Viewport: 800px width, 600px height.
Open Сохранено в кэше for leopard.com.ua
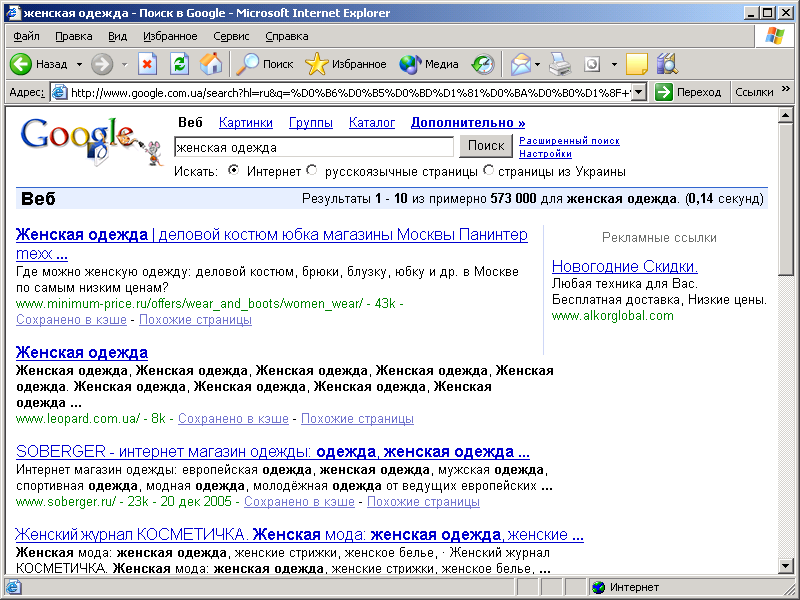click(233, 418)
